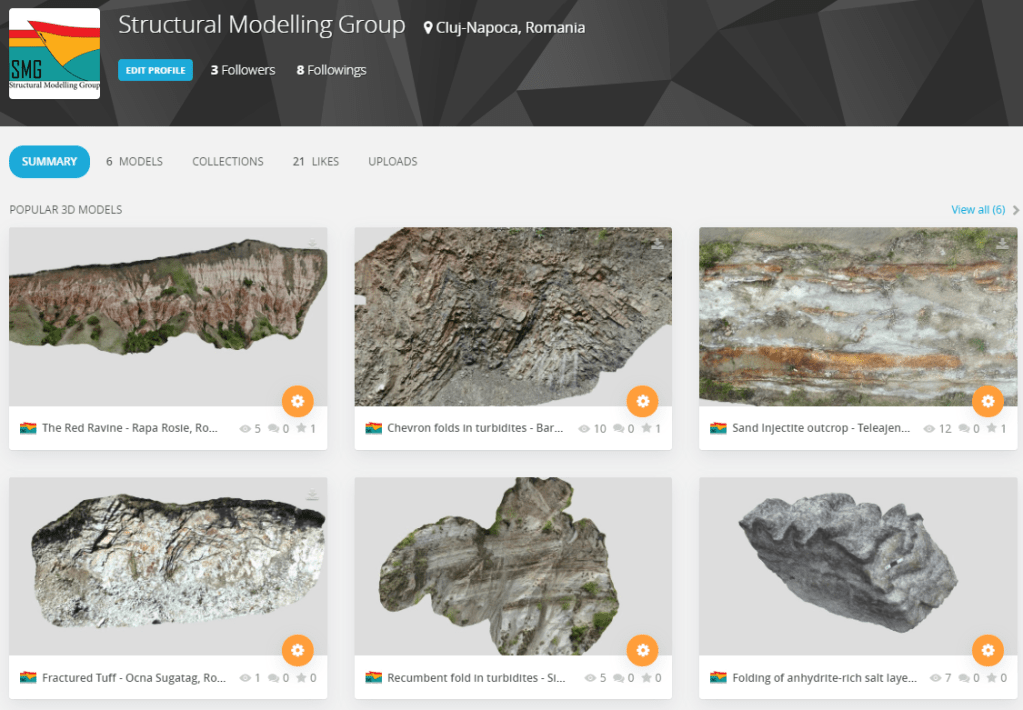The width and height of the screenshot is (1023, 710).
Task: Click the Structural Modelling Group profile logo
Action: coord(54,53)
